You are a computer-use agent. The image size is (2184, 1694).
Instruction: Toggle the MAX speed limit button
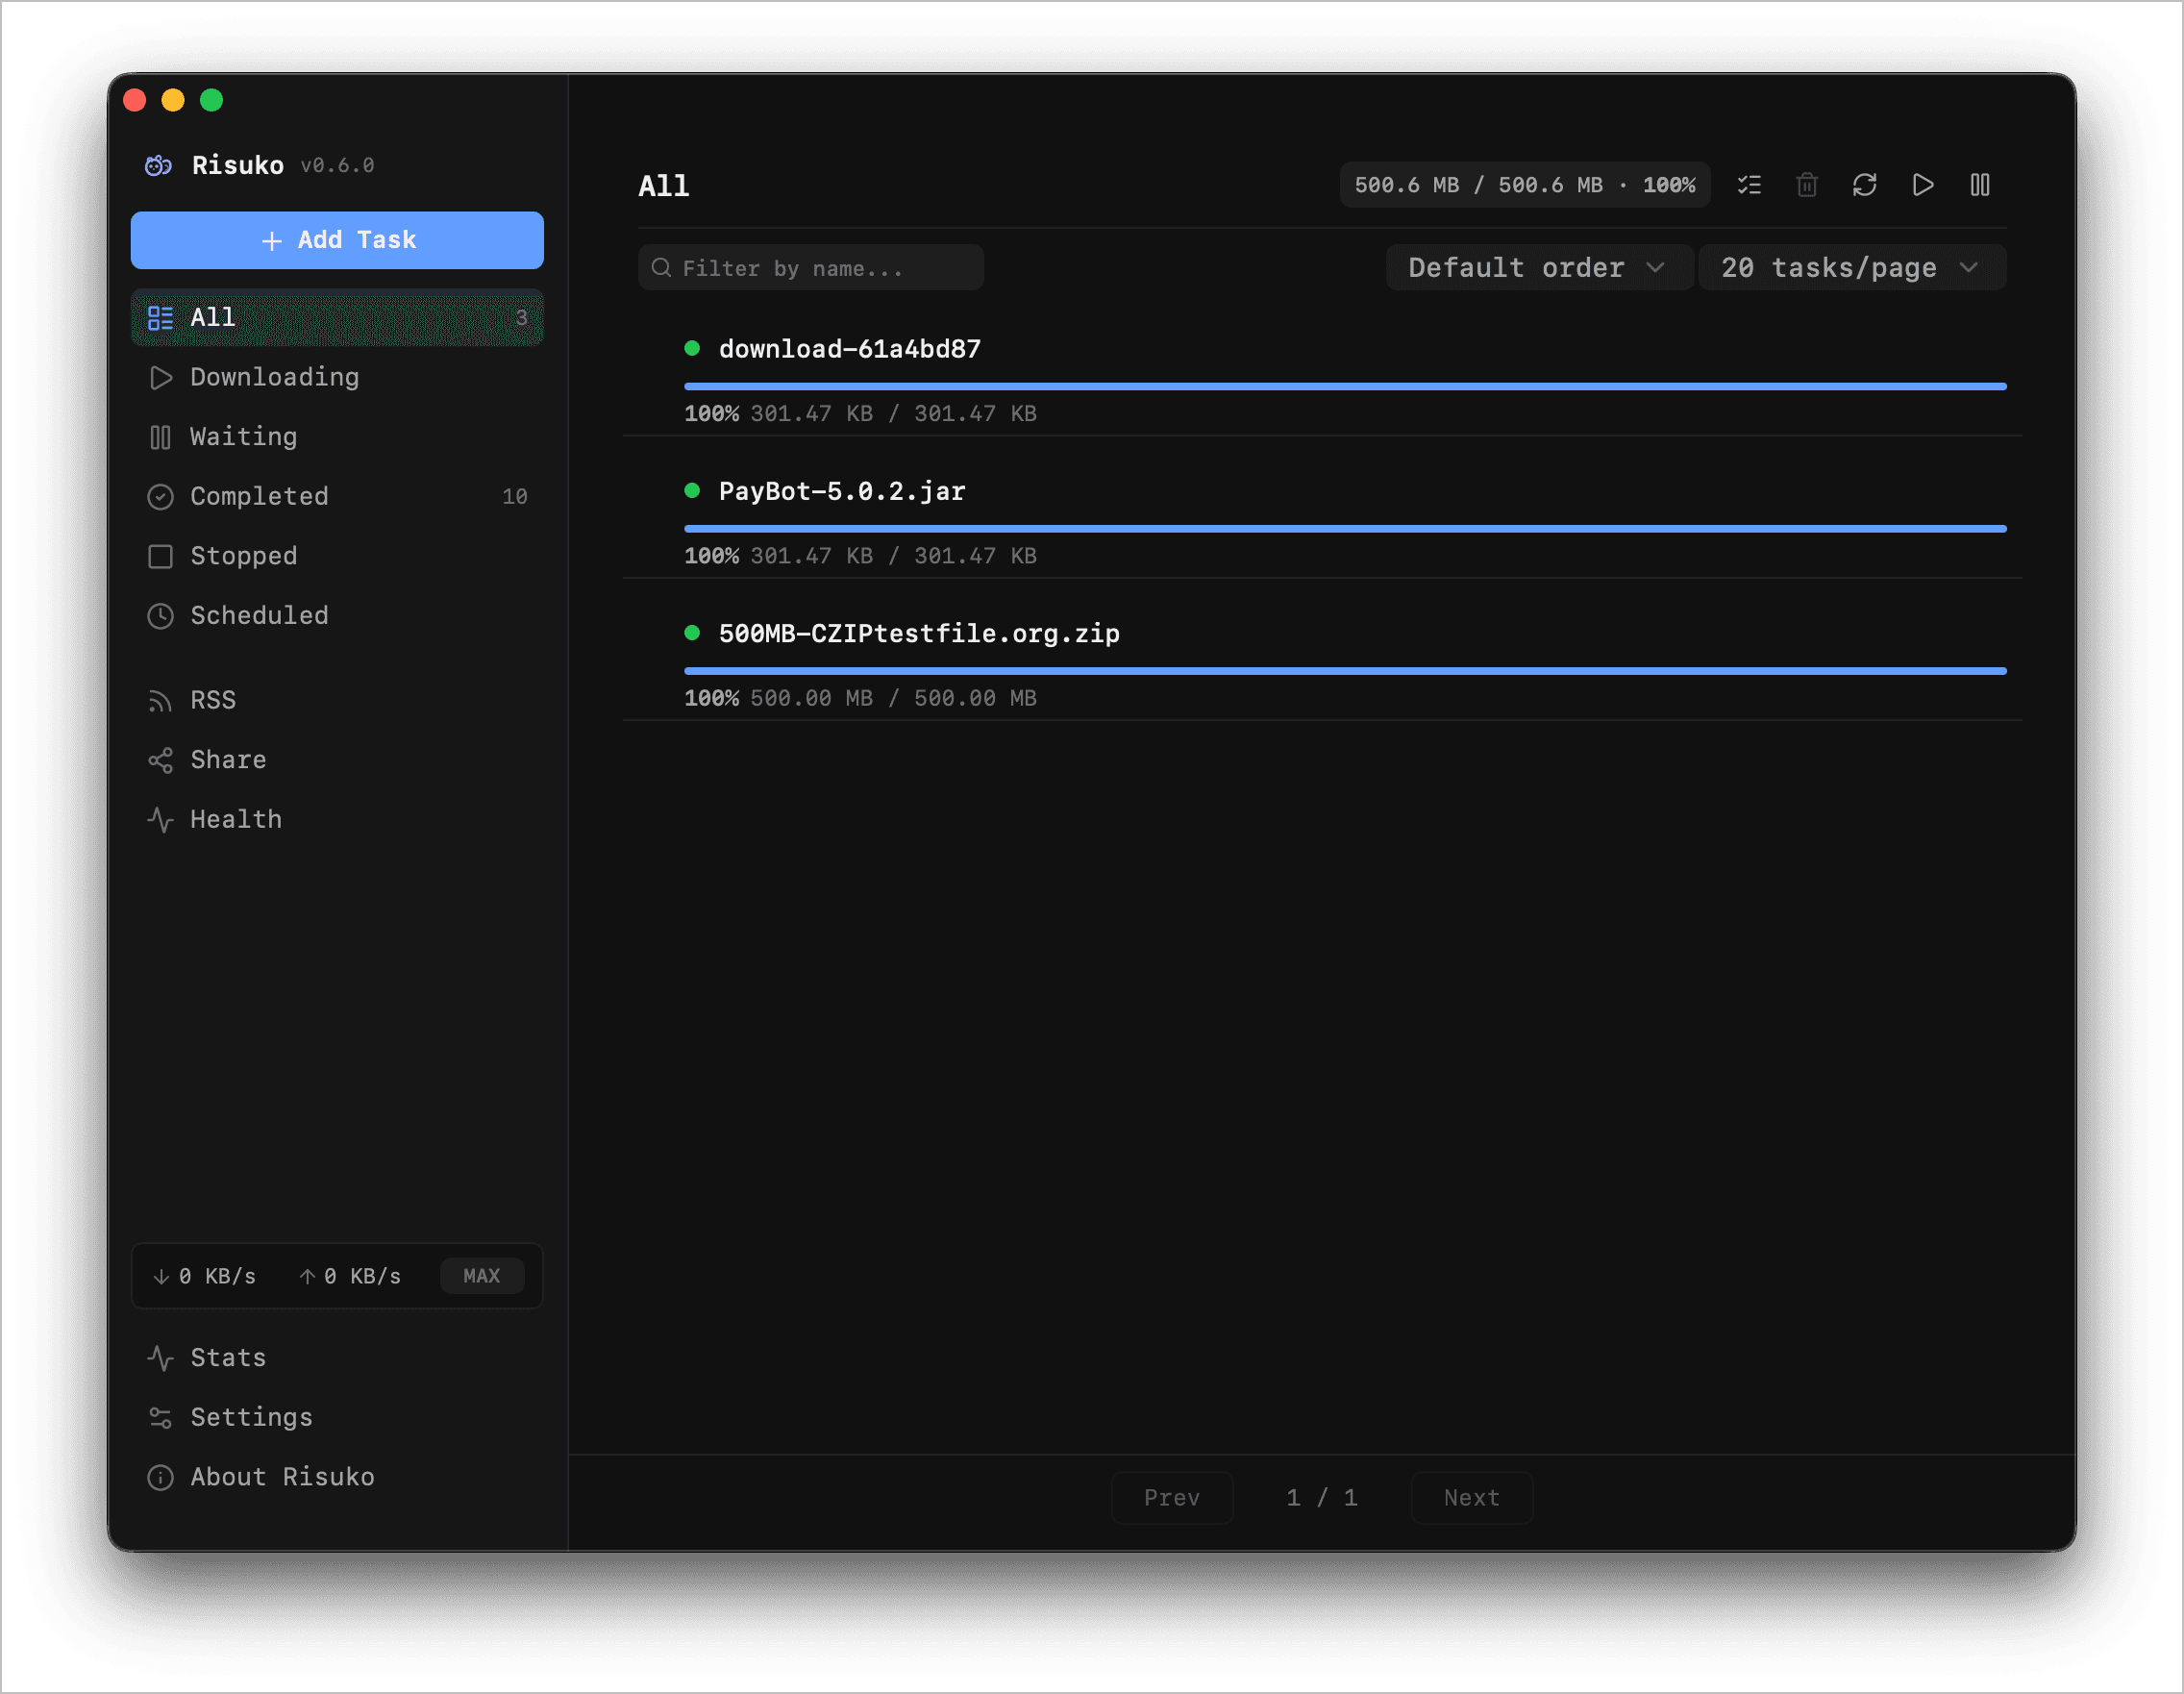481,1276
